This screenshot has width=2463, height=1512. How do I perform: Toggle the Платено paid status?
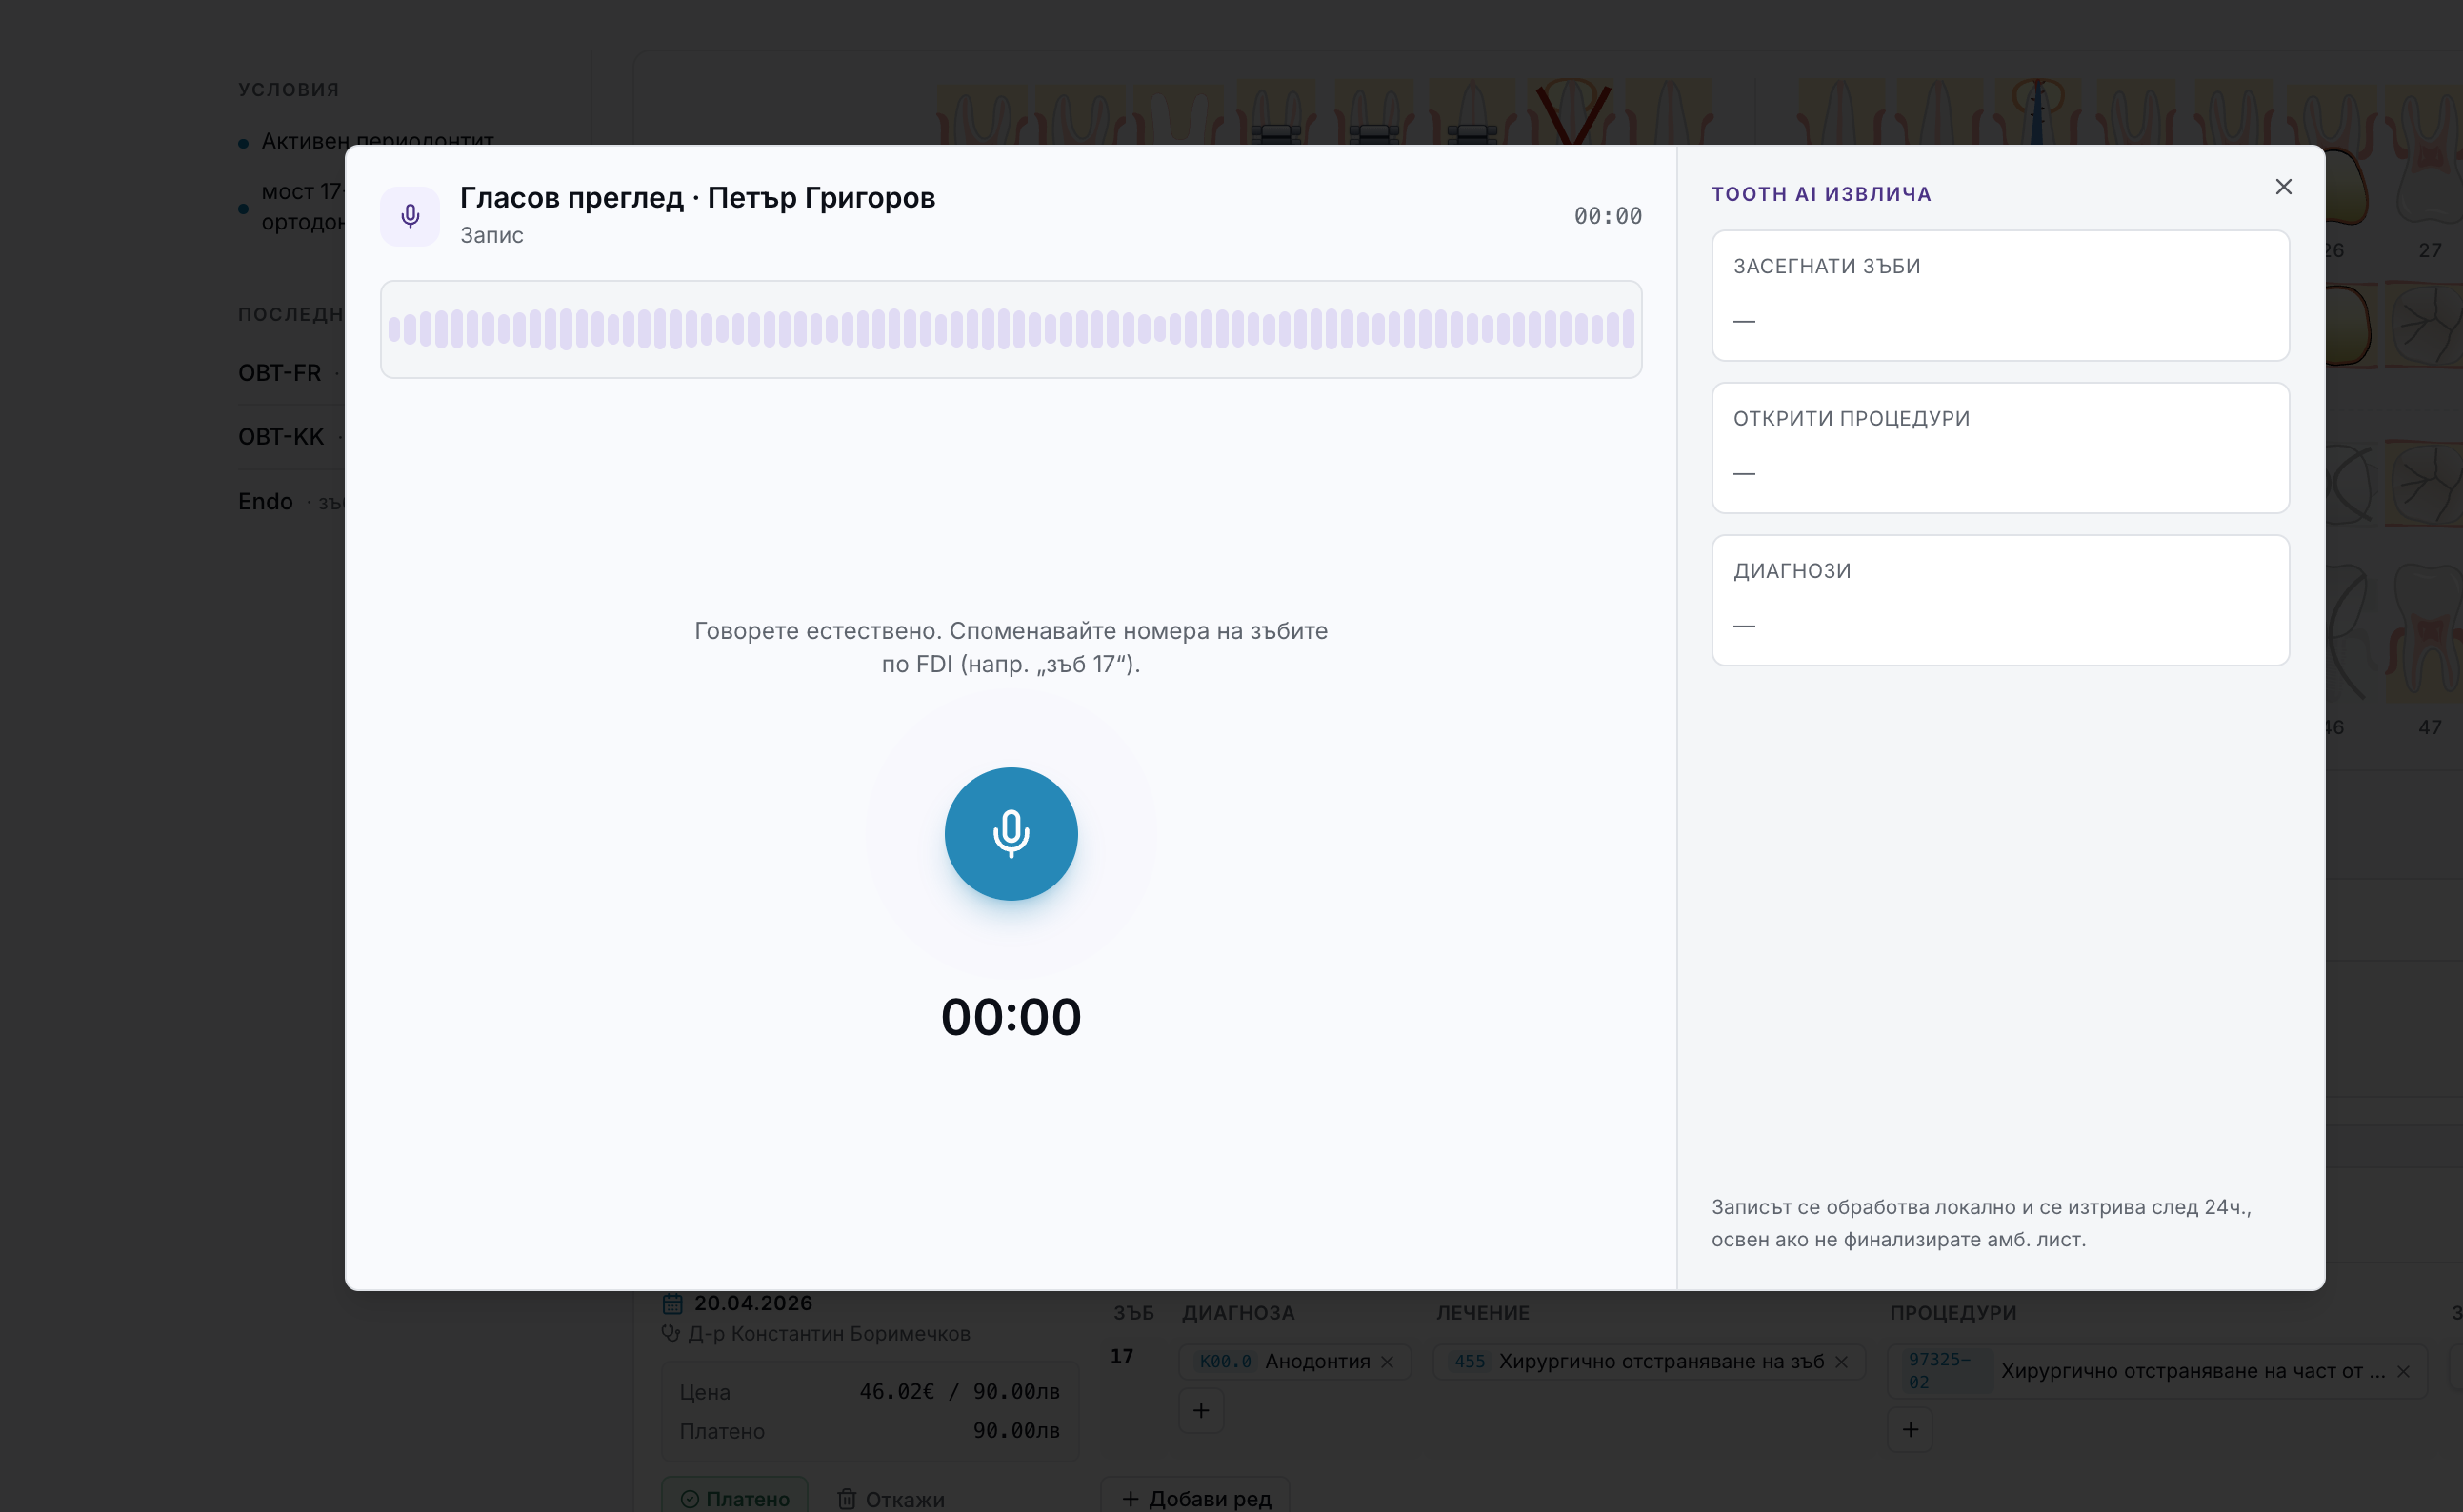(735, 1498)
